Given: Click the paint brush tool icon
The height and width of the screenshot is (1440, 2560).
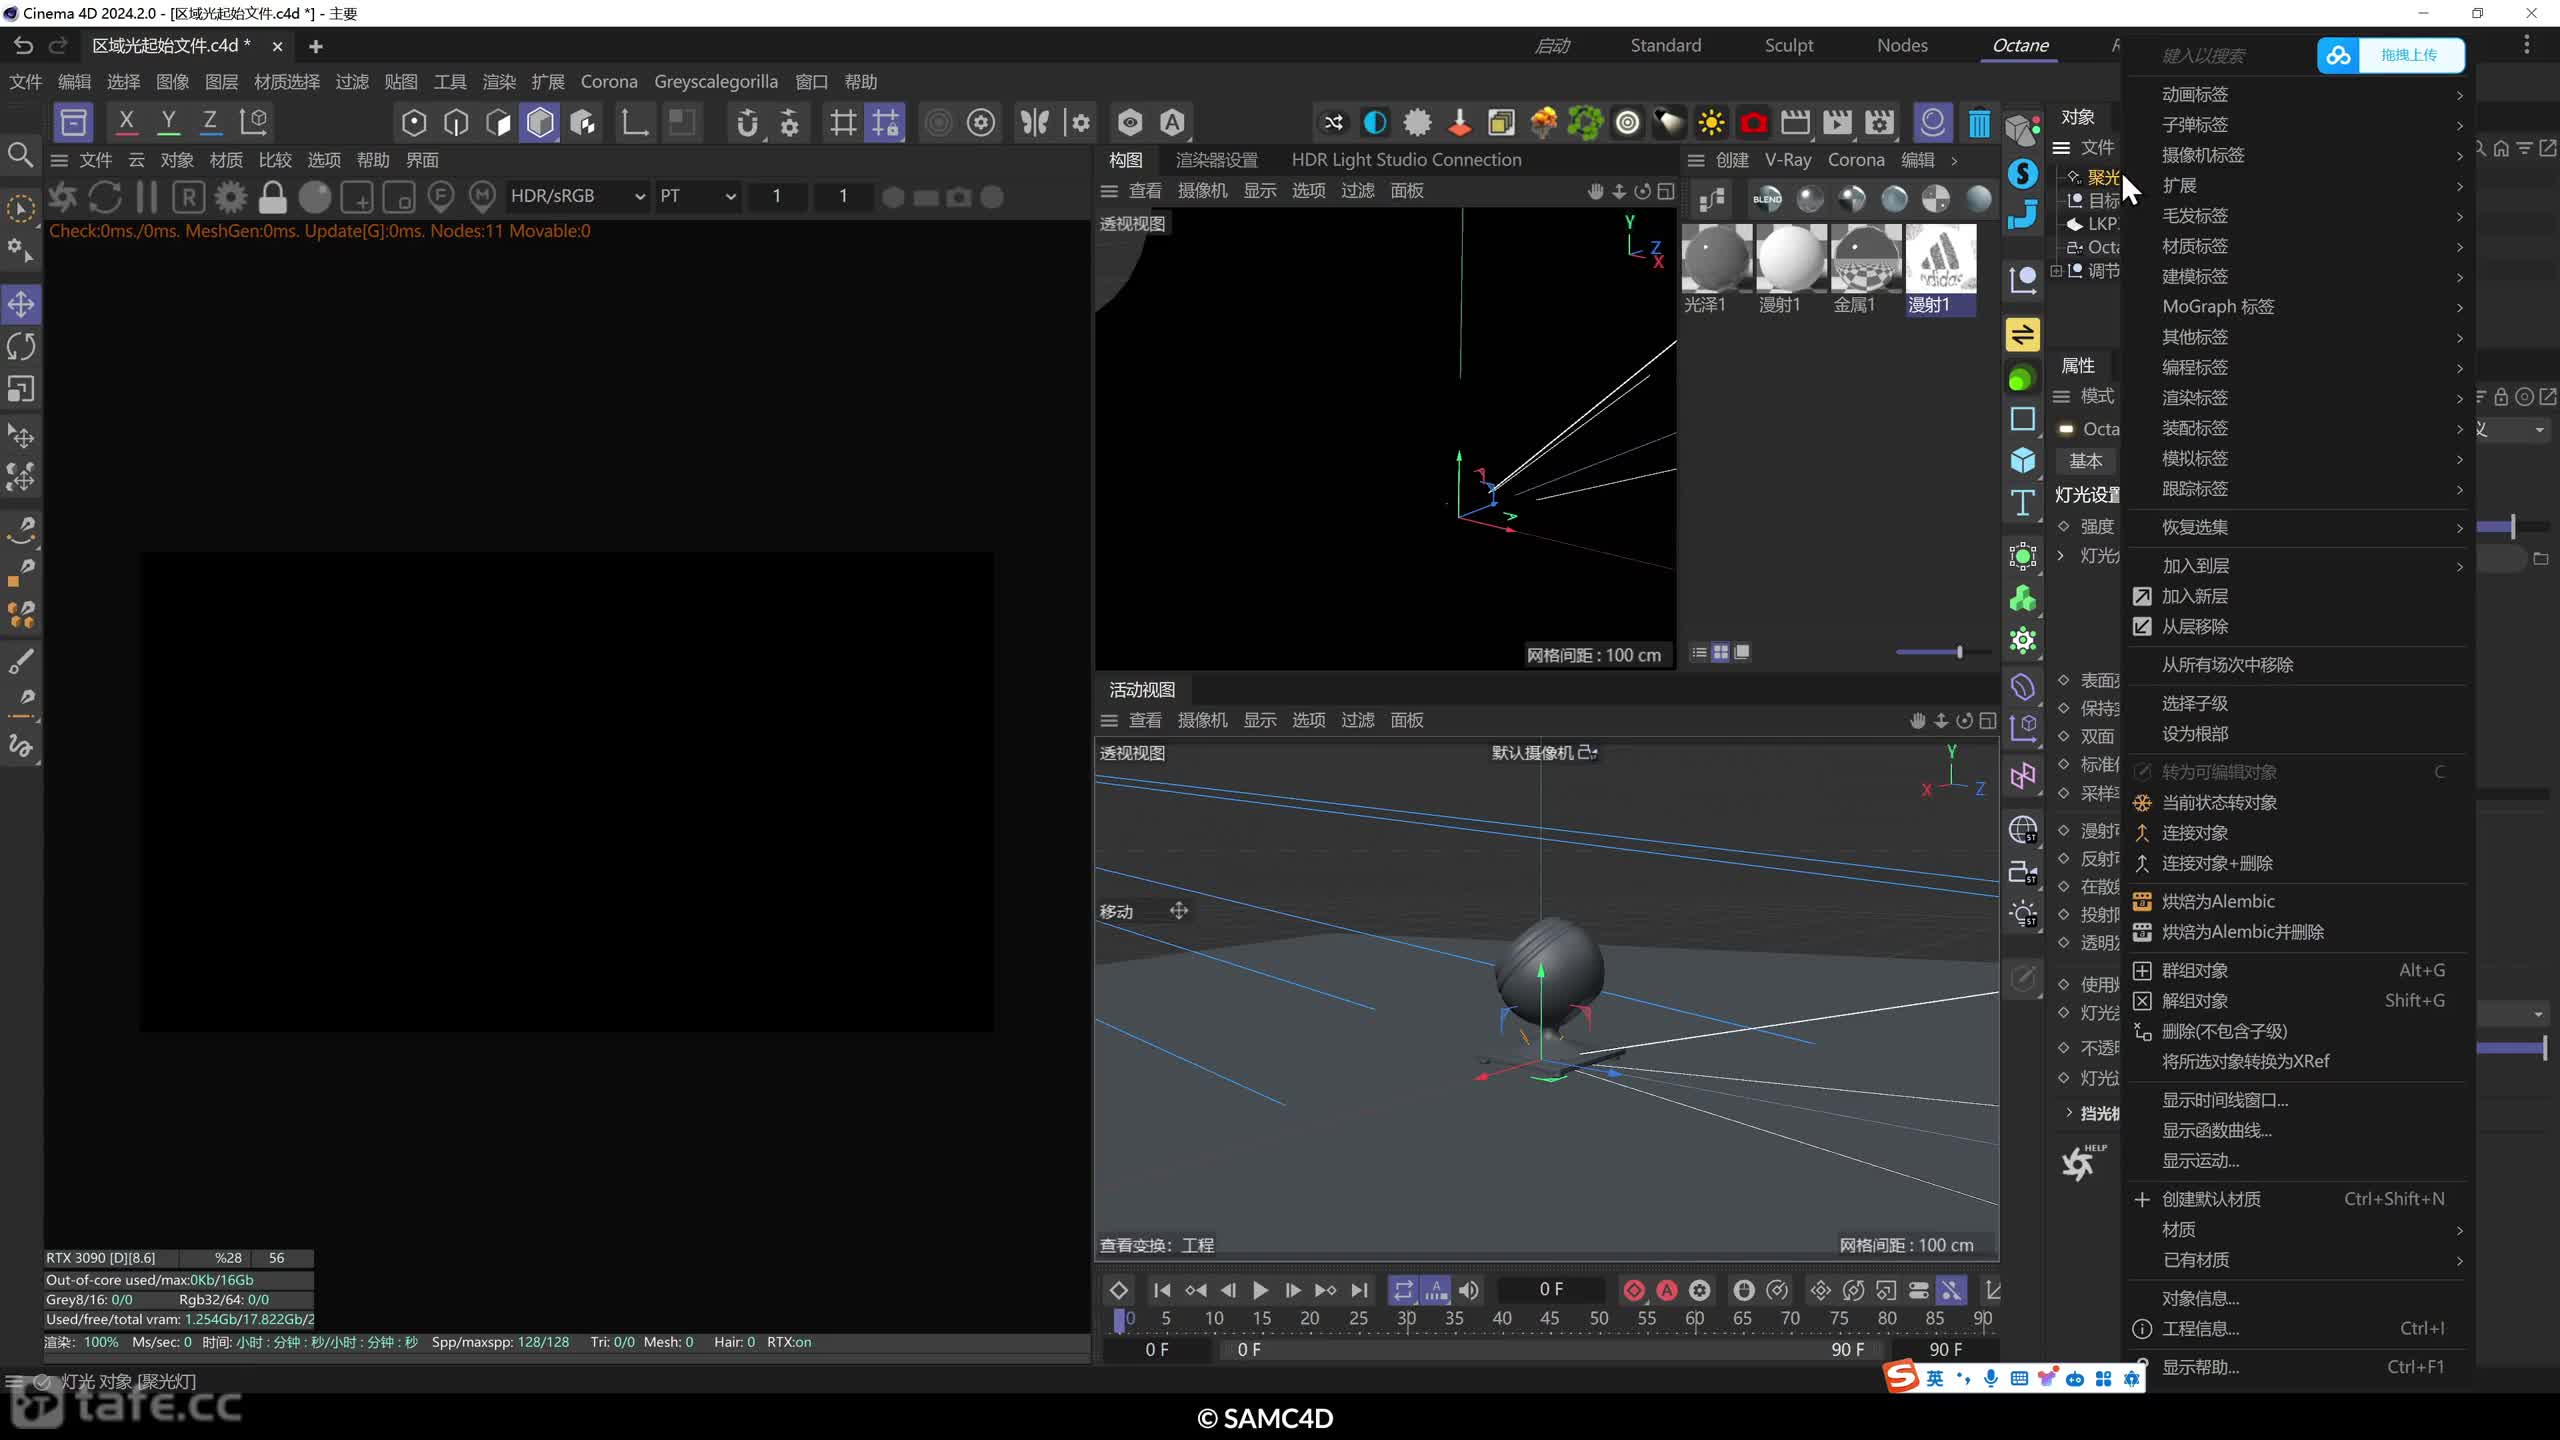Looking at the screenshot, I should point(21,661).
